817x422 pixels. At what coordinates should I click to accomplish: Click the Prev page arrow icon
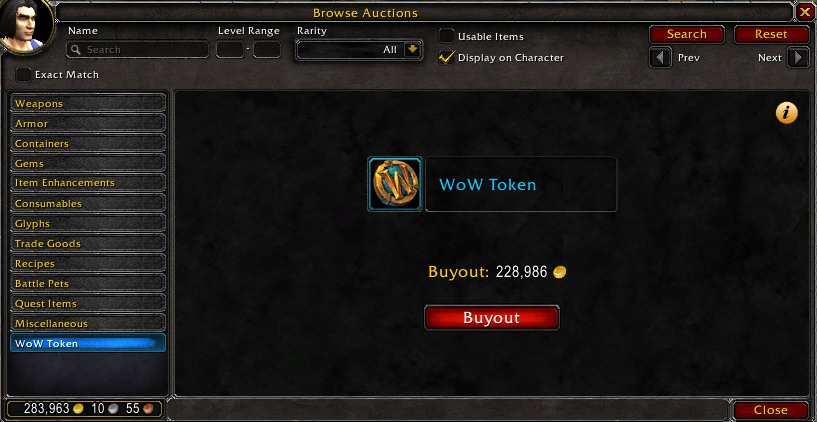tap(660, 57)
